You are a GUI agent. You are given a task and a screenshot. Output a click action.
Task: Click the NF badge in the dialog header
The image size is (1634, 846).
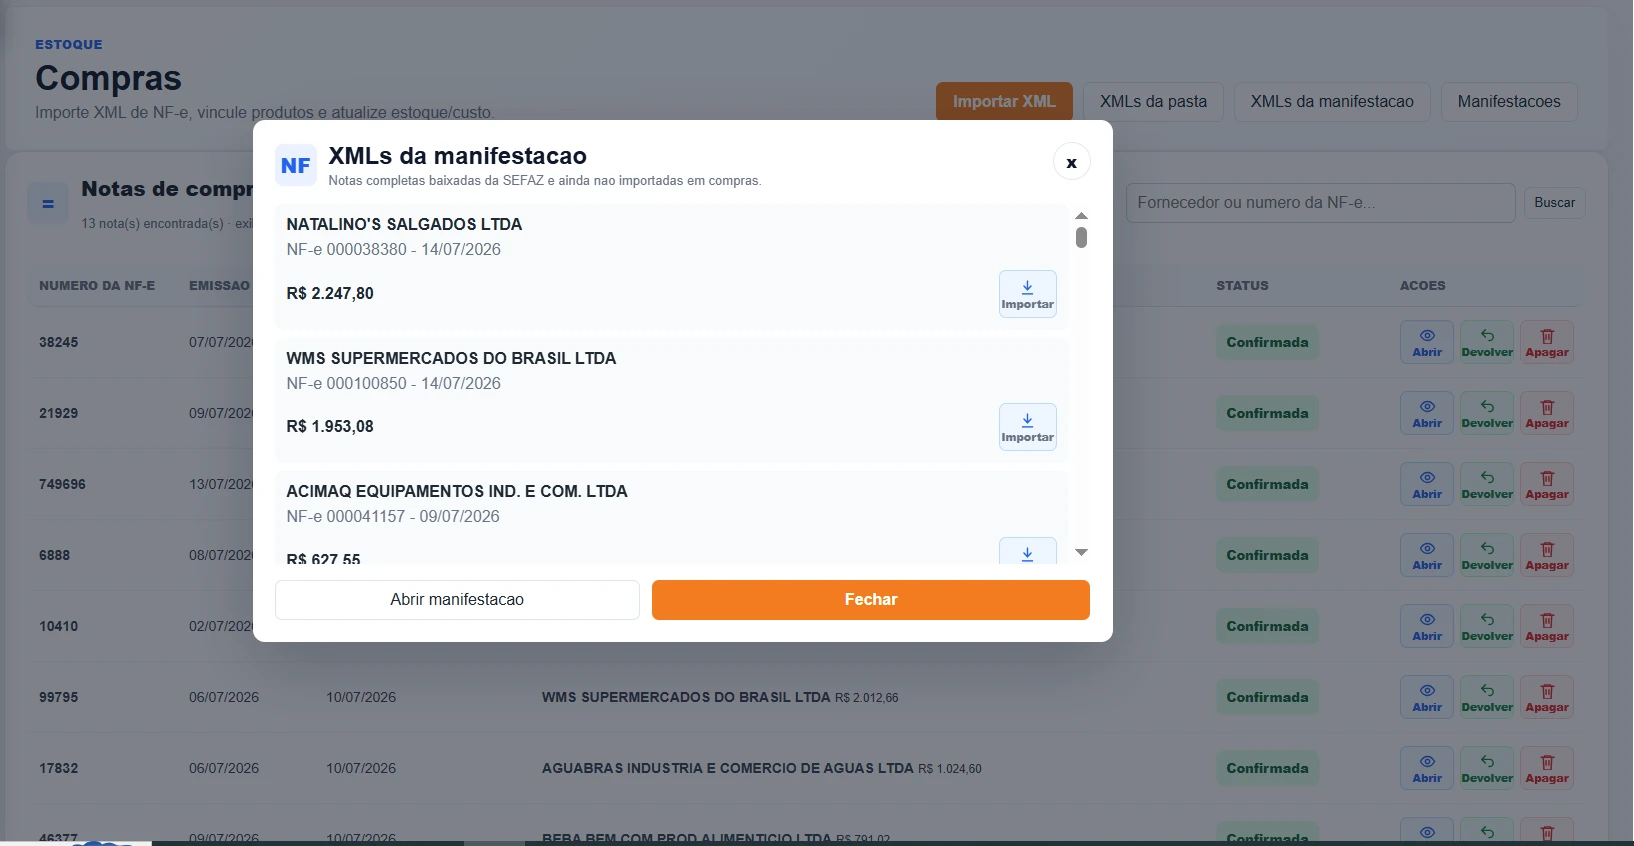coord(296,166)
